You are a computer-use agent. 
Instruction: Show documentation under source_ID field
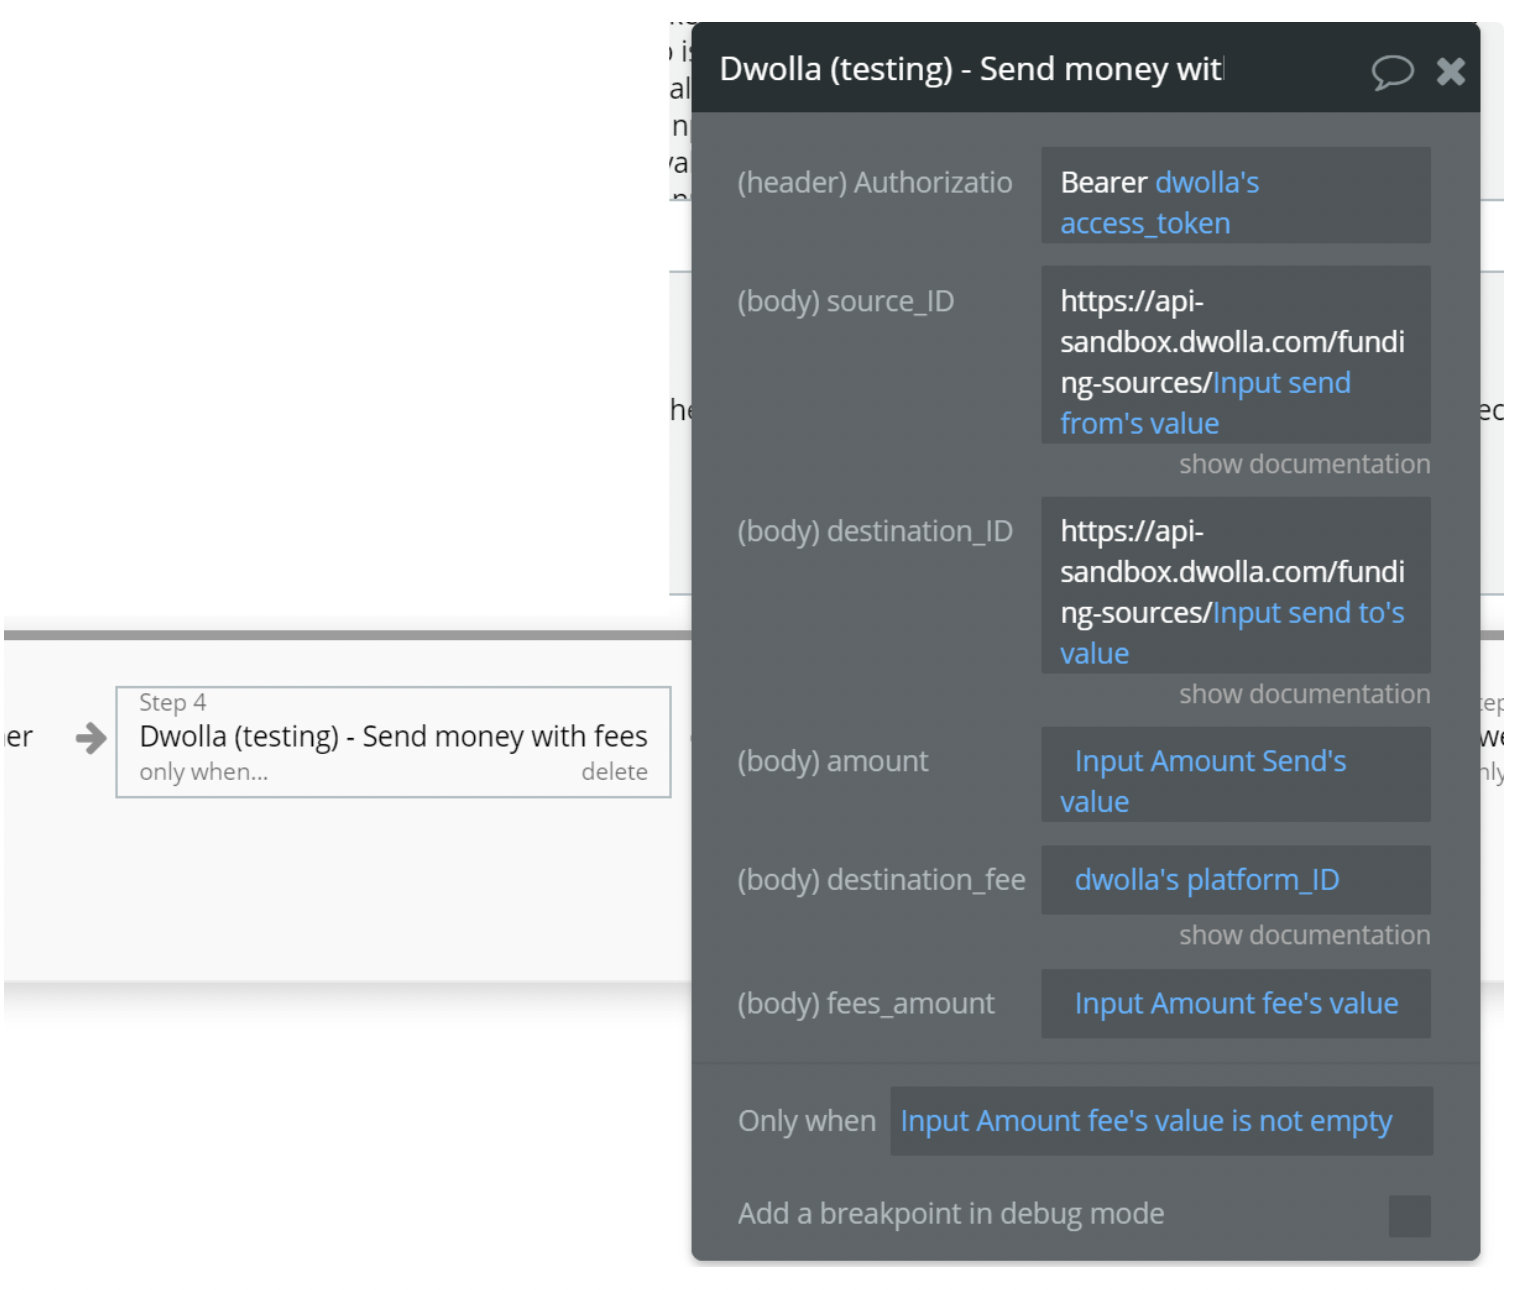click(1304, 464)
